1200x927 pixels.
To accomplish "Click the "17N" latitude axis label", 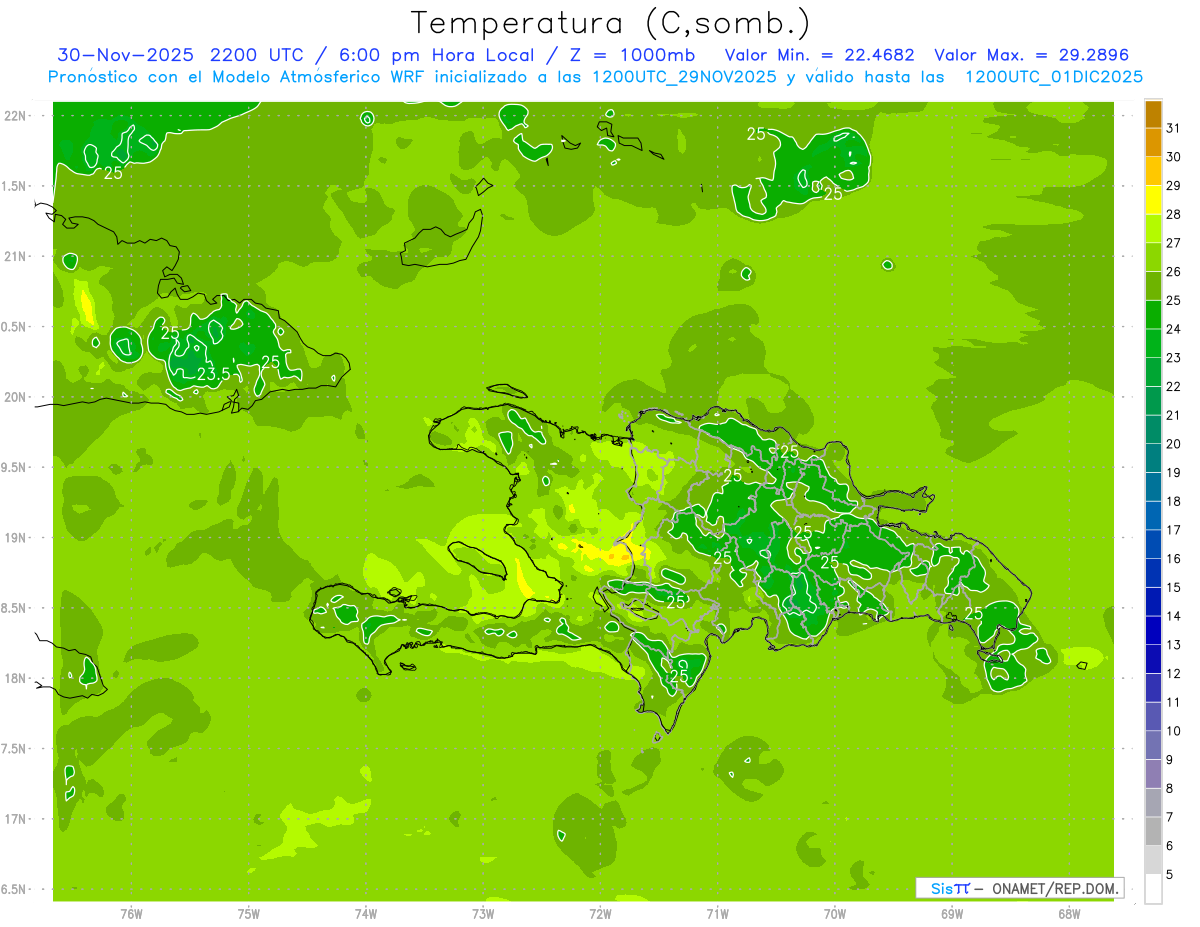I will (16, 819).
